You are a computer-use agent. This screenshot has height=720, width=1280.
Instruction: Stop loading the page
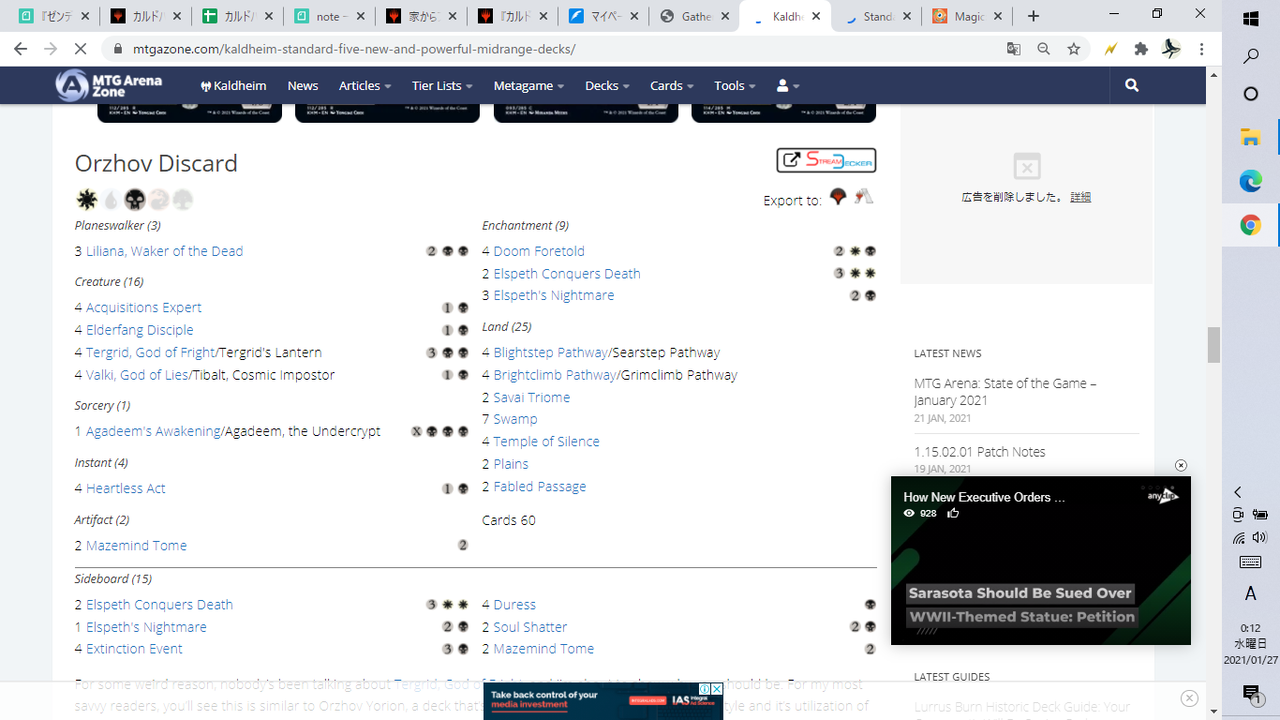tap(81, 49)
